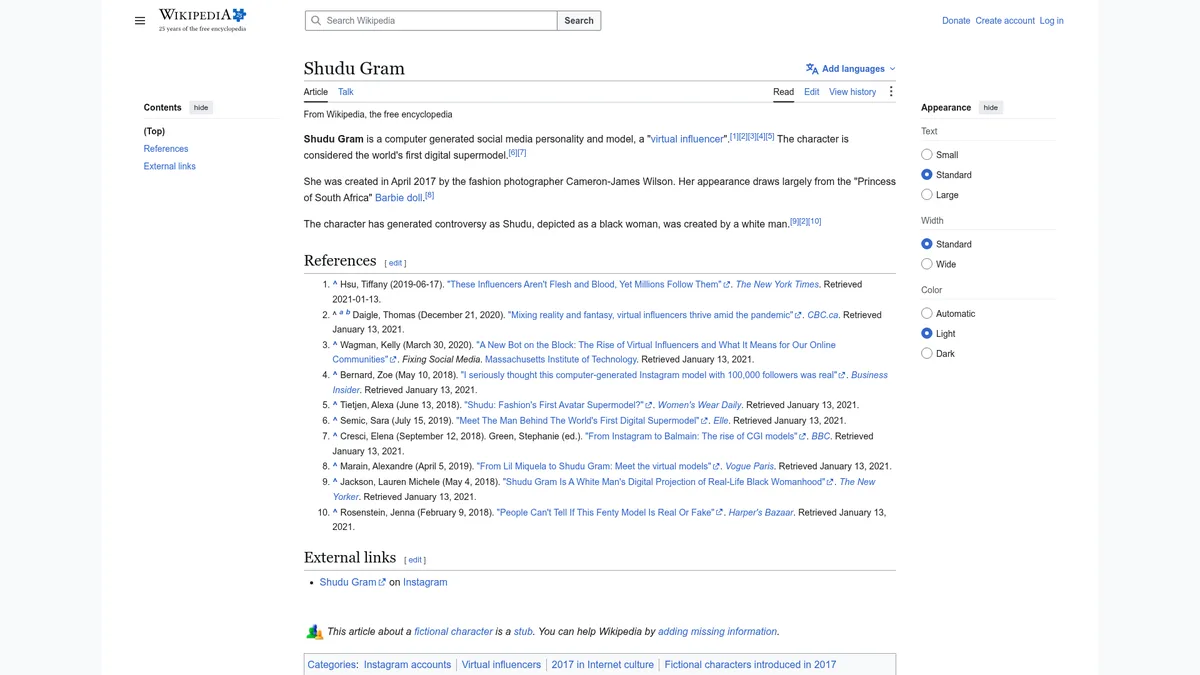Open the BBC reference link
This screenshot has width=1200, height=675.
pos(820,436)
